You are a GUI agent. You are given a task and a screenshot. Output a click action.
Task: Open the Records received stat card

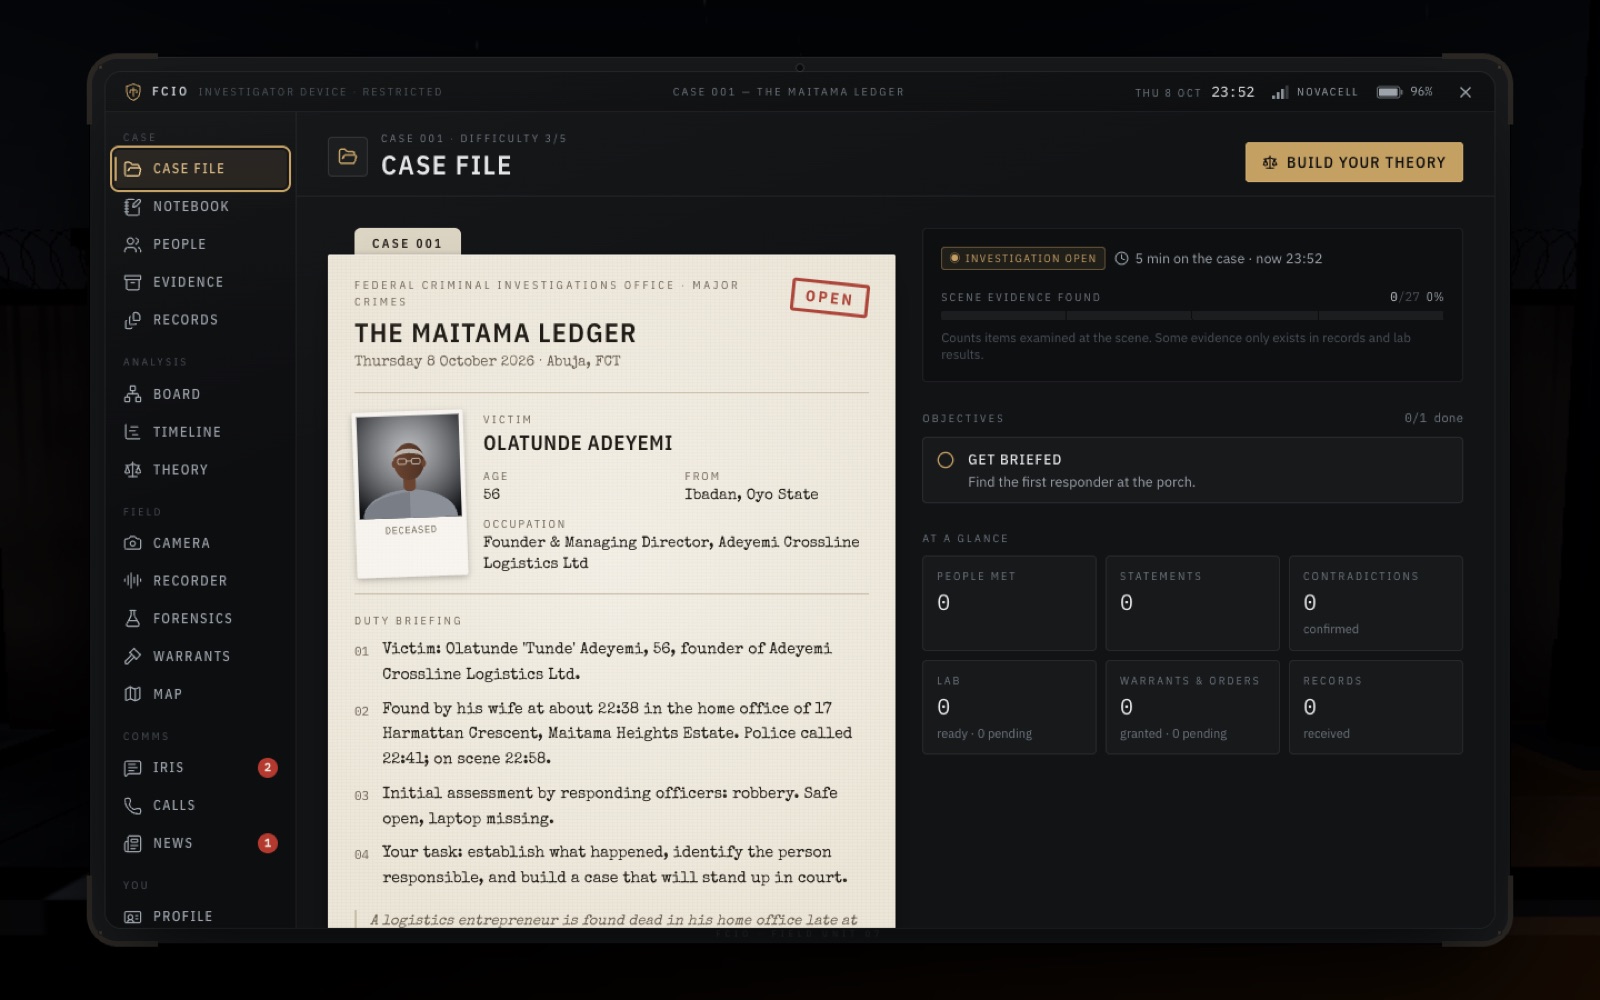[x=1376, y=707]
